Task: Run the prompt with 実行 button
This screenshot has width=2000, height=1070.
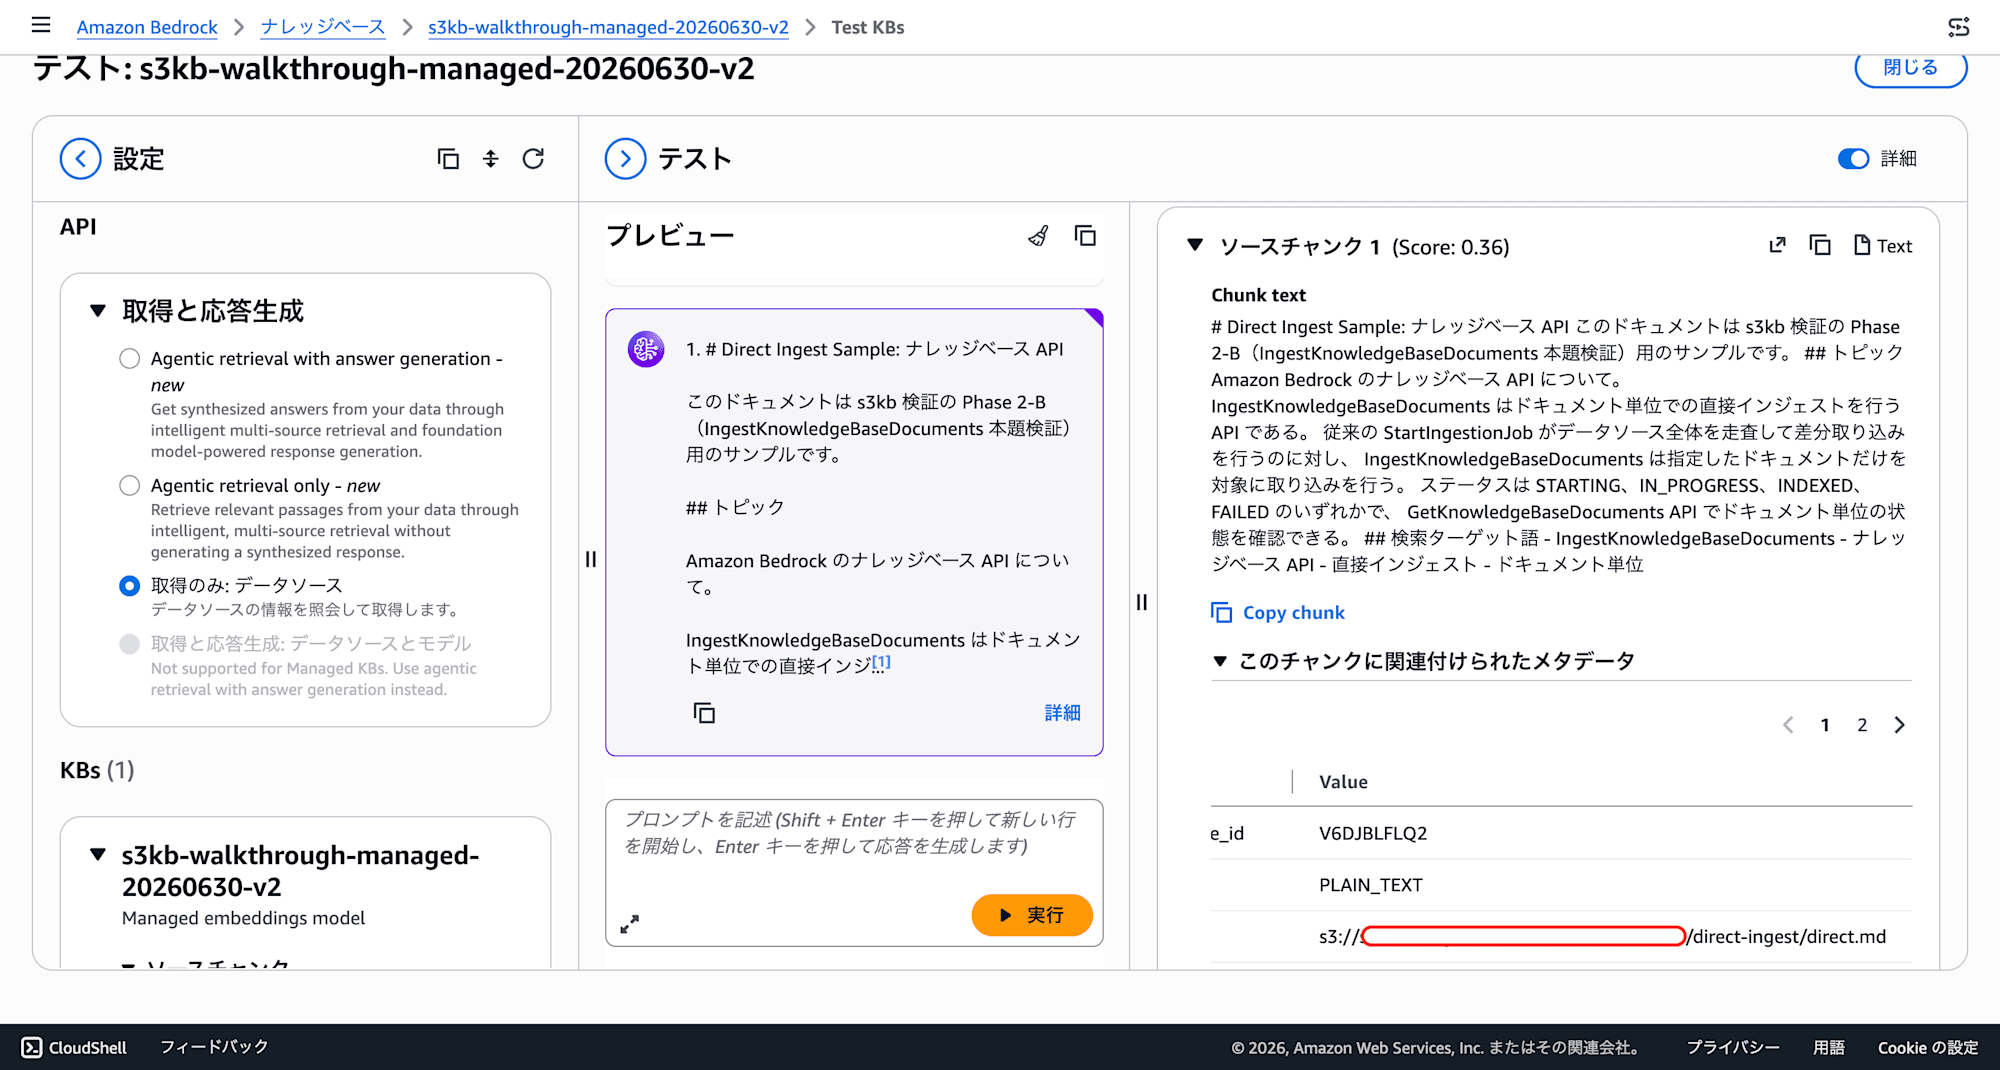Action: pyautogui.click(x=1032, y=915)
